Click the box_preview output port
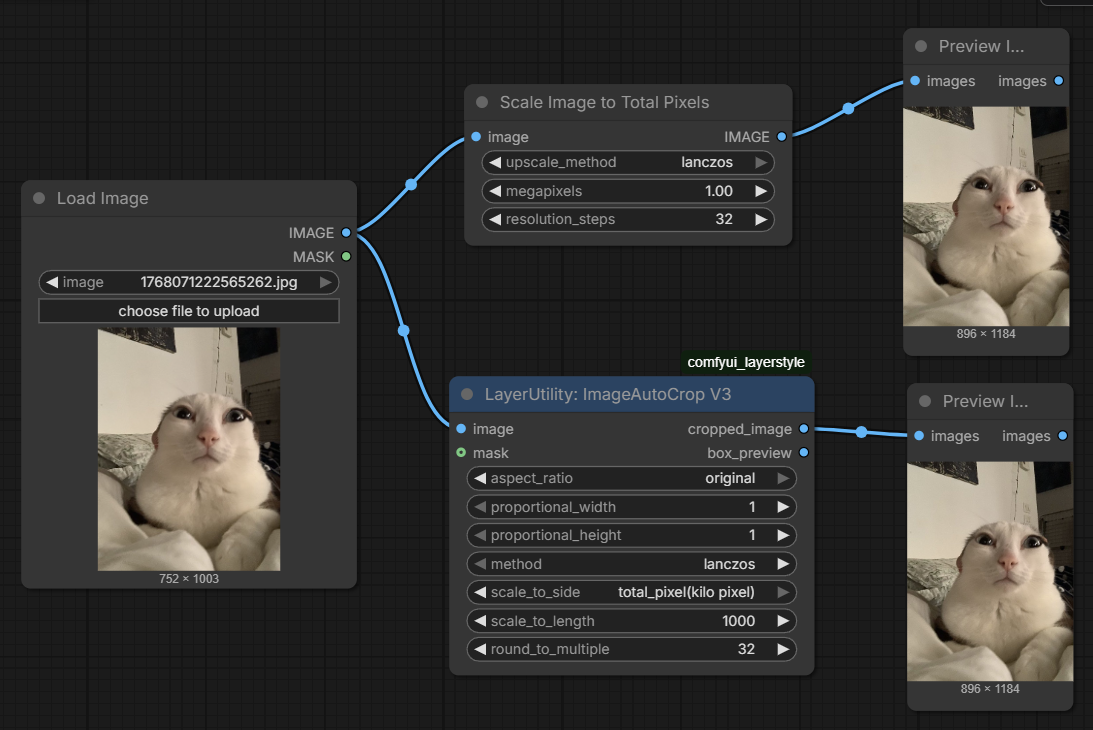 [x=804, y=453]
